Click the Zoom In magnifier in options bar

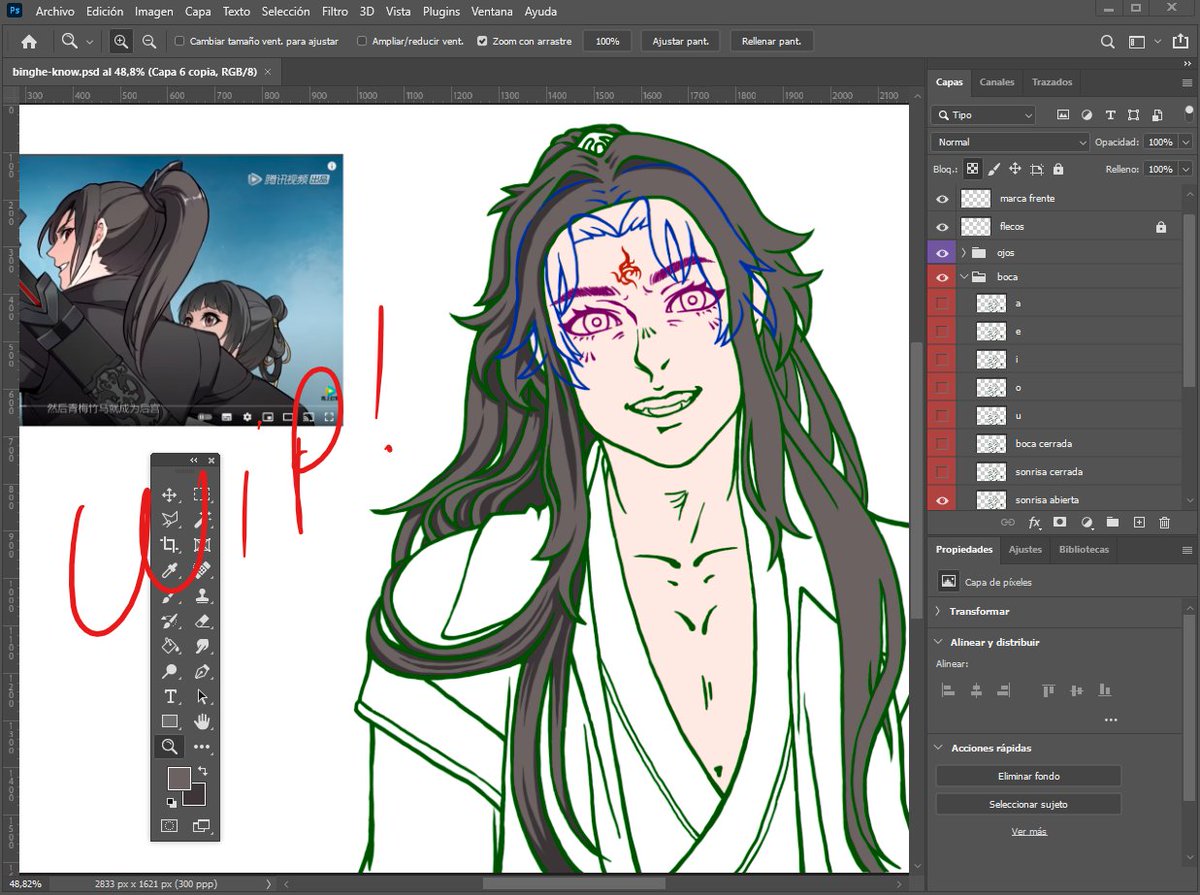[121, 41]
